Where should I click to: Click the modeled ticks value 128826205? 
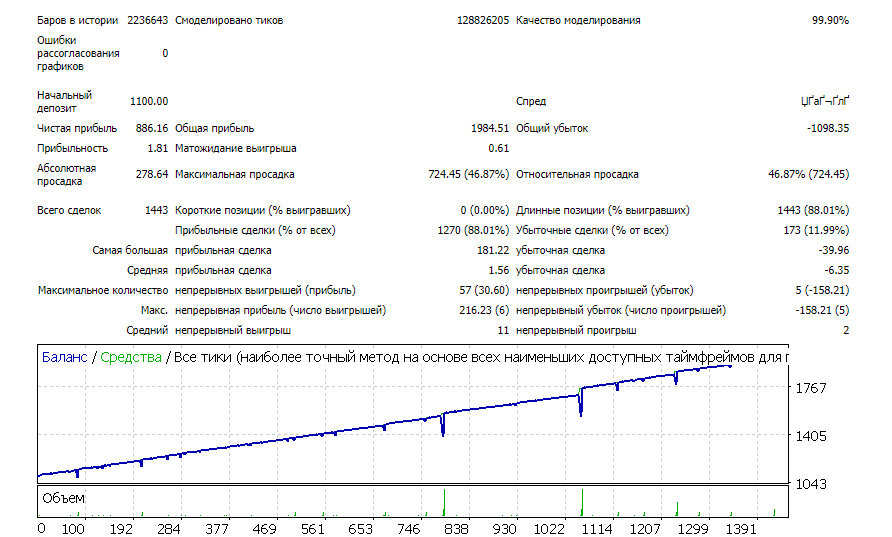(x=483, y=20)
